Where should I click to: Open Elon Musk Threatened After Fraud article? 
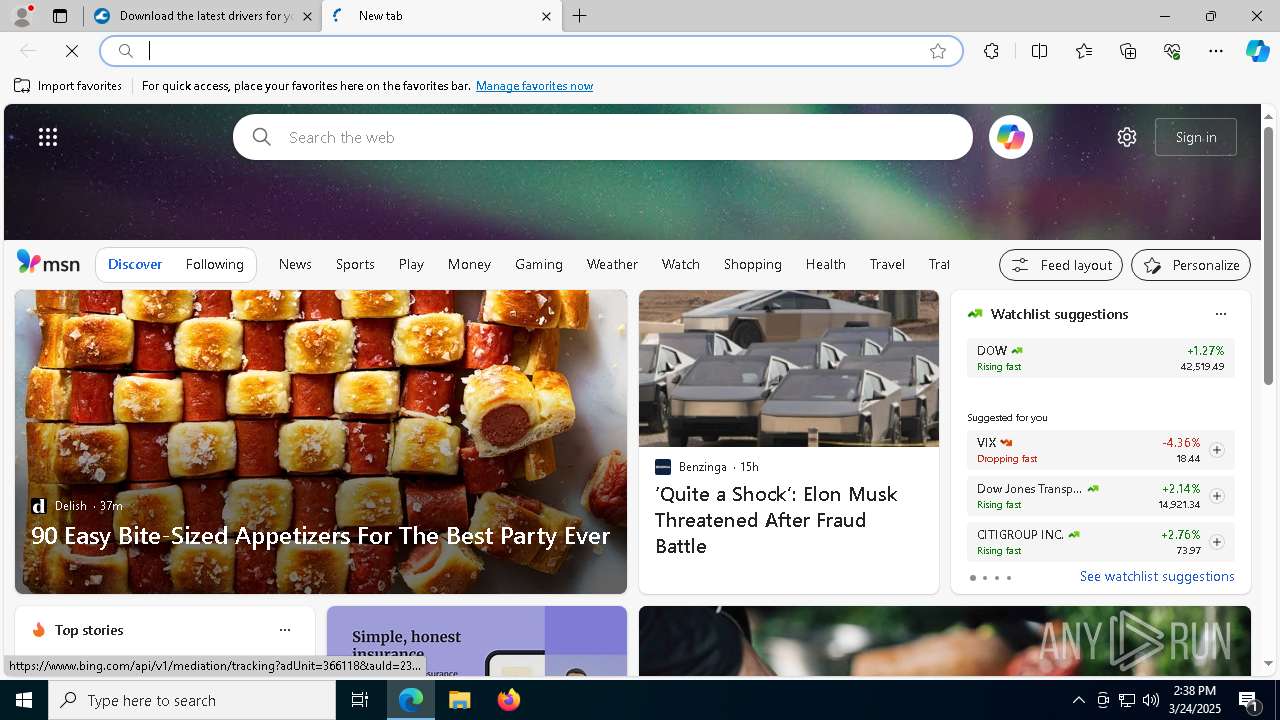coord(776,520)
